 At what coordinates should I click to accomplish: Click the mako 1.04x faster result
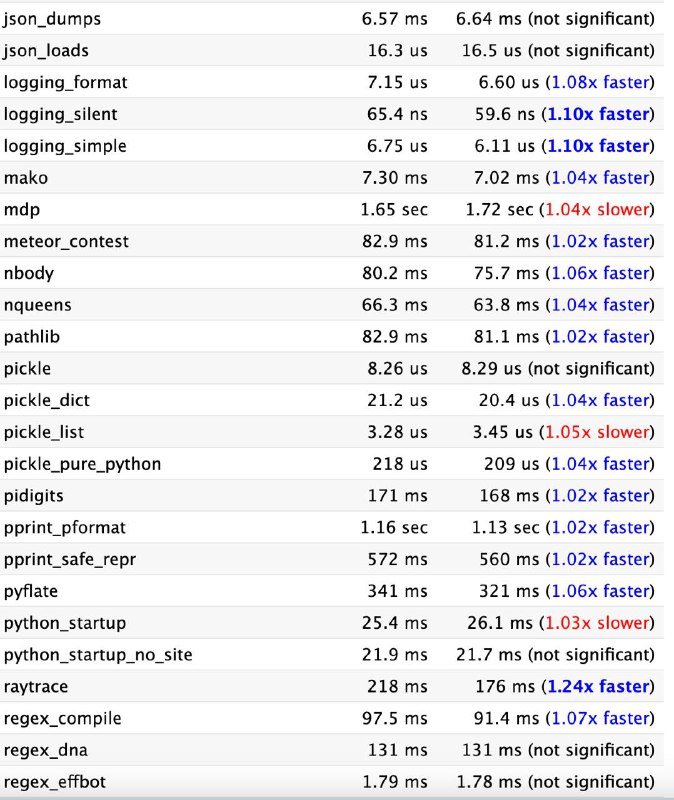600,178
